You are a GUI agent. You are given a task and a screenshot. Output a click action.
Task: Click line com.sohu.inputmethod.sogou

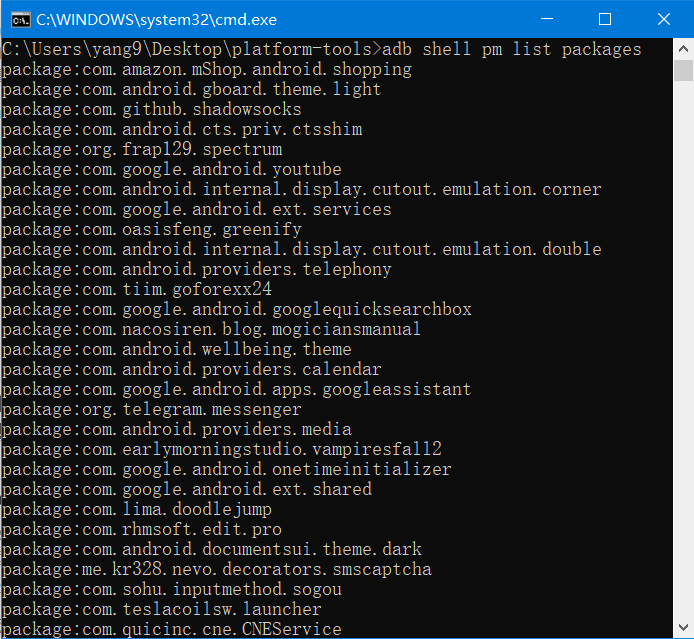(172, 589)
